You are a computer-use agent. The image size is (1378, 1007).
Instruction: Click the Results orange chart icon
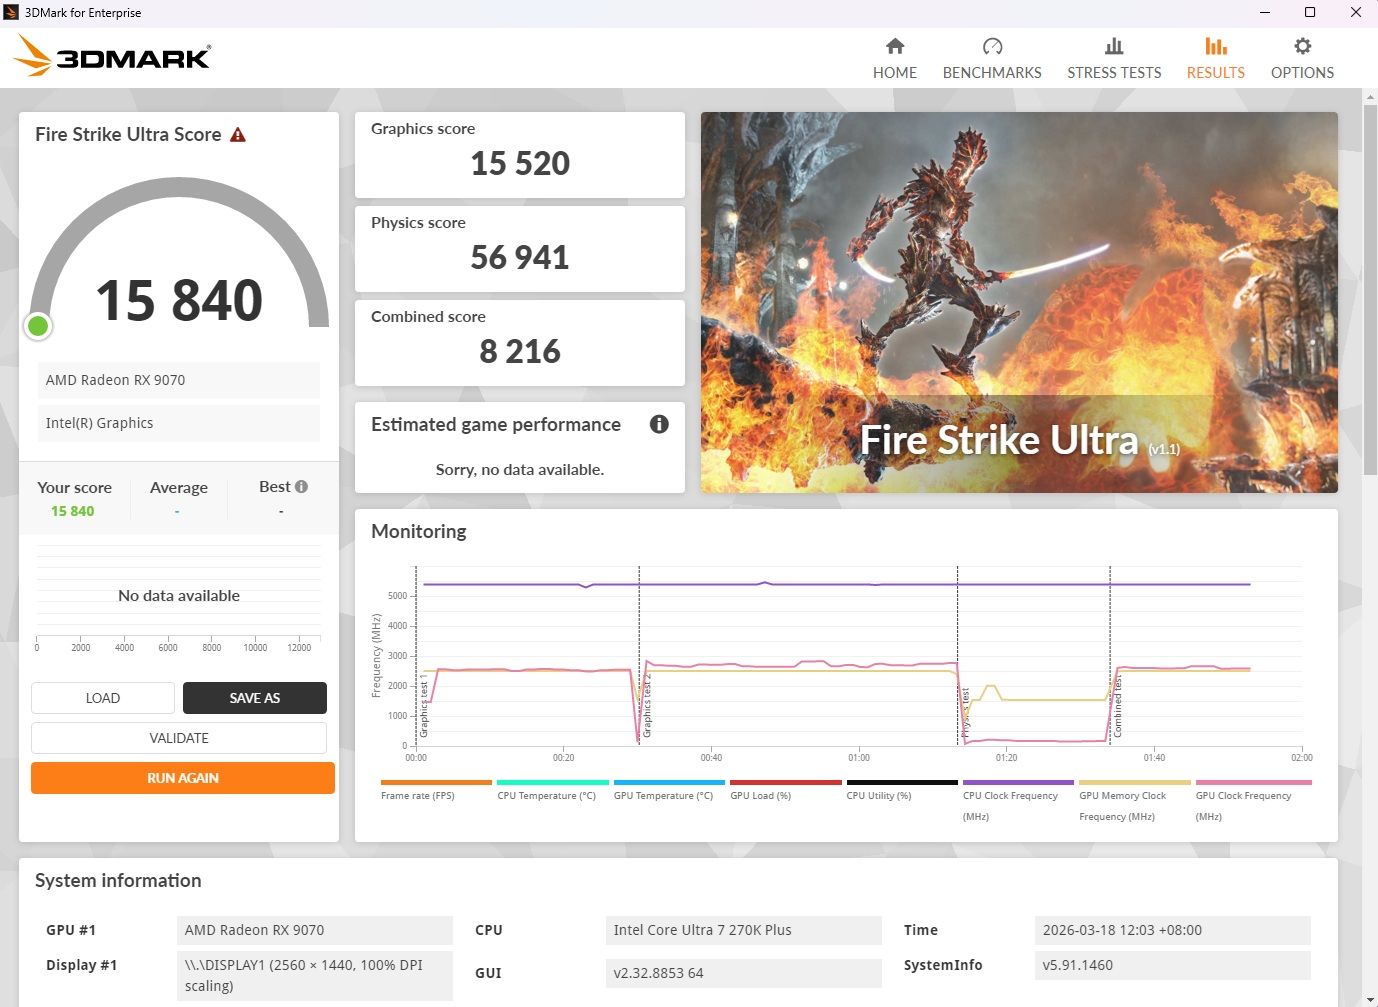[1215, 46]
